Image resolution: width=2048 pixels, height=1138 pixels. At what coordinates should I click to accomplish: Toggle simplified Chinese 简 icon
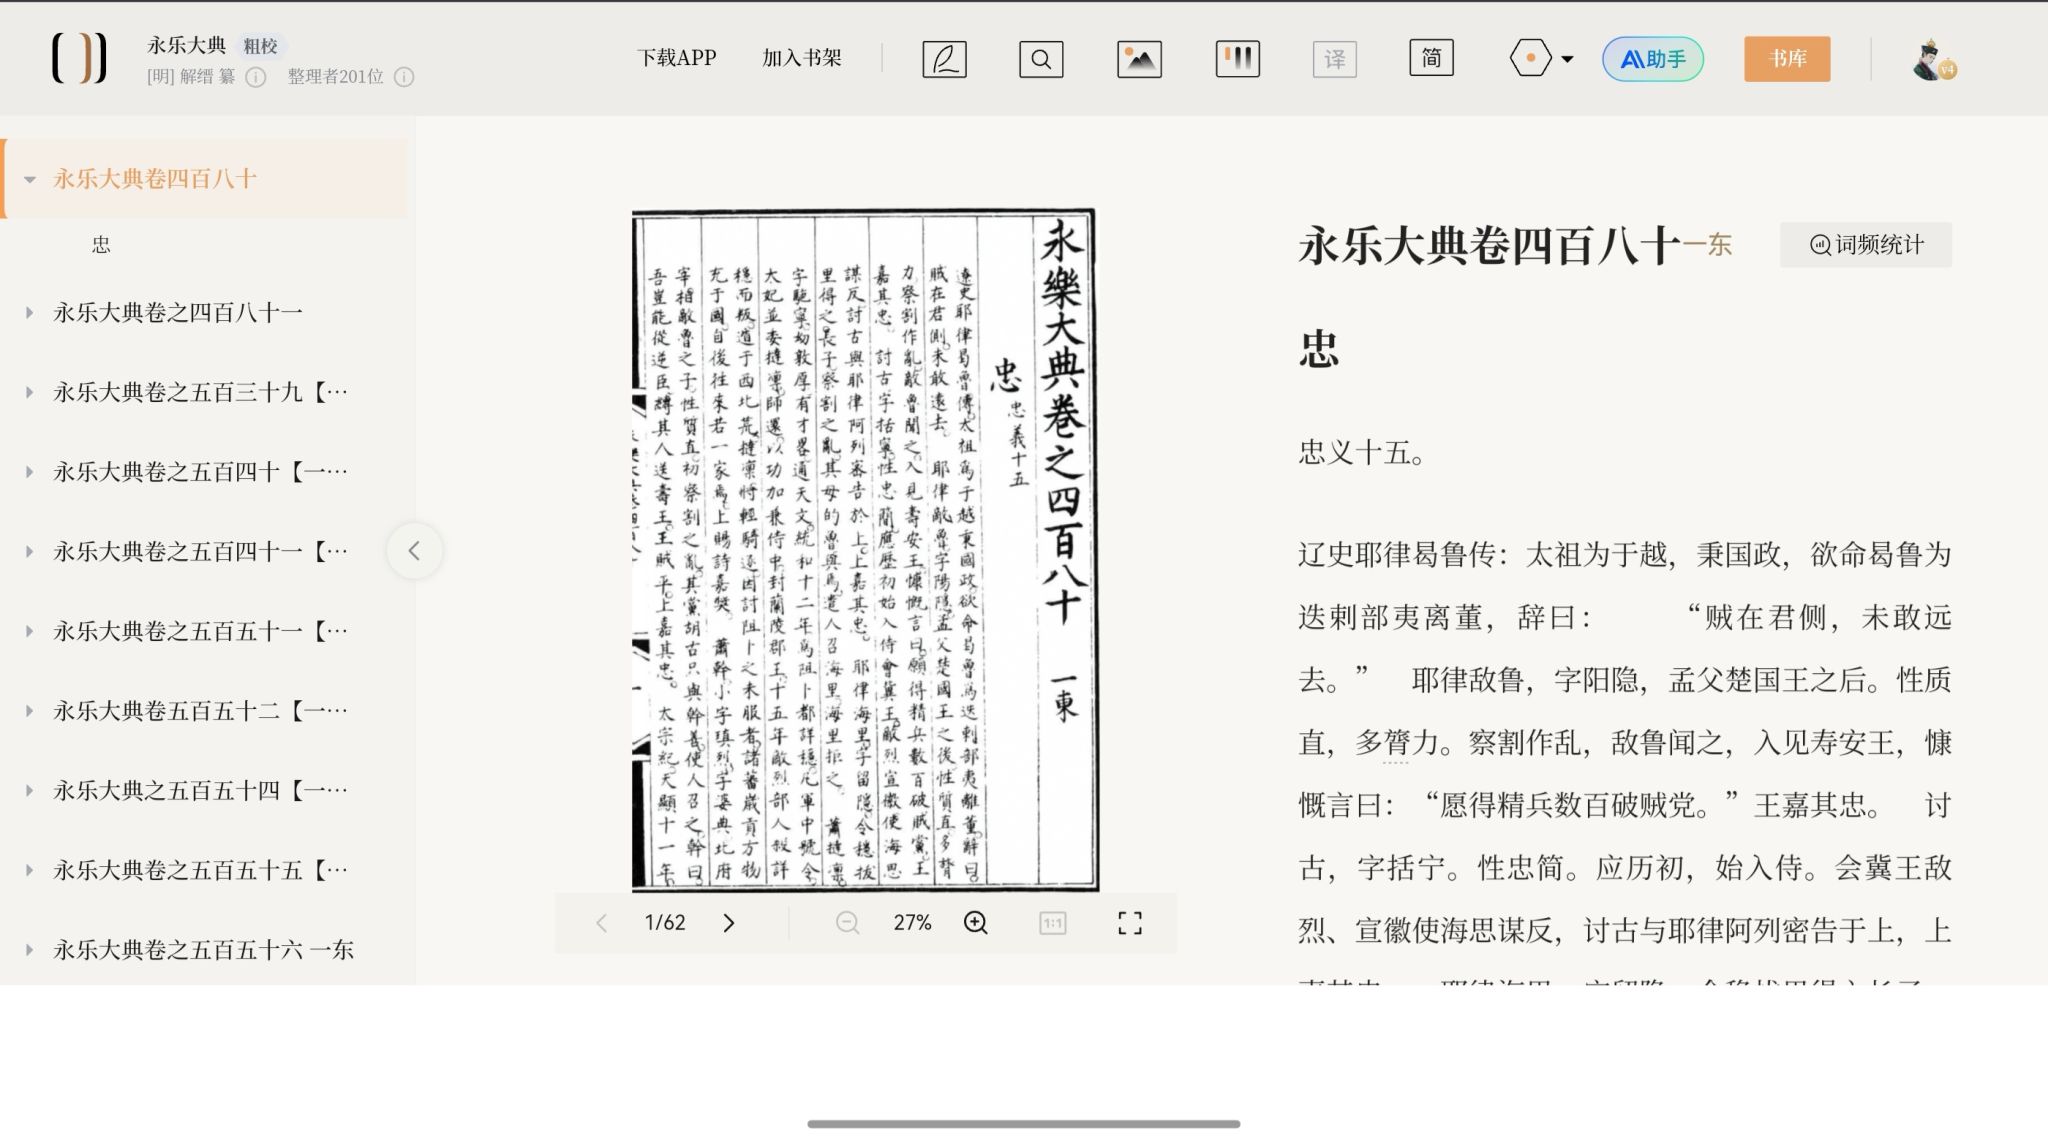(1431, 59)
